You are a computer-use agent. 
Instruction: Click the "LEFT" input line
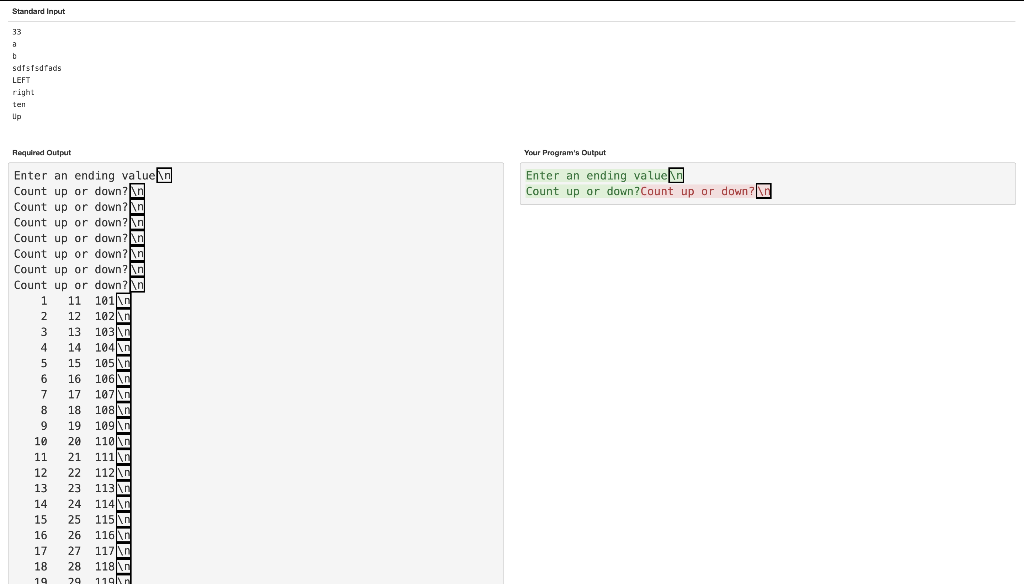click(22, 79)
